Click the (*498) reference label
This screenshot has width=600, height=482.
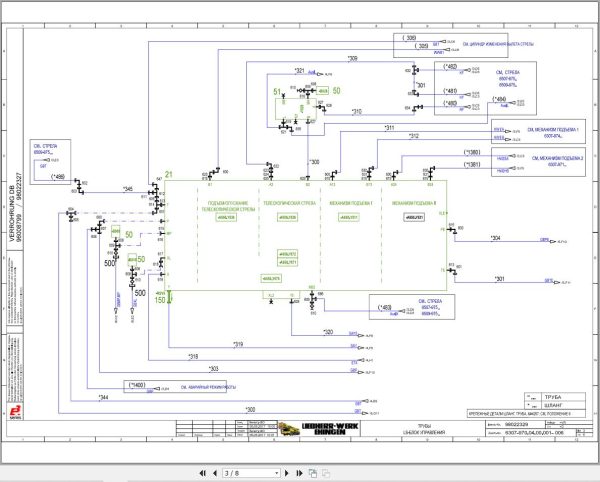pyautogui.click(x=58, y=177)
